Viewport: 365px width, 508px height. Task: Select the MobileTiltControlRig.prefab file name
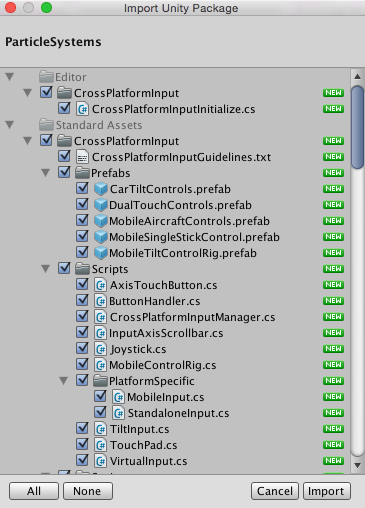pyautogui.click(x=183, y=253)
